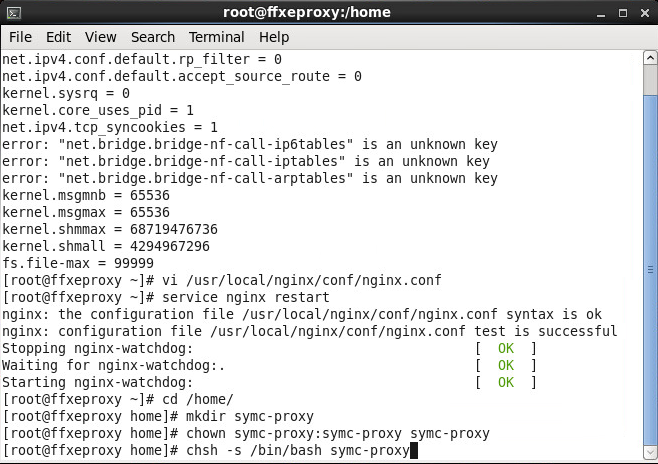Minimize the terminal window

coord(599,13)
